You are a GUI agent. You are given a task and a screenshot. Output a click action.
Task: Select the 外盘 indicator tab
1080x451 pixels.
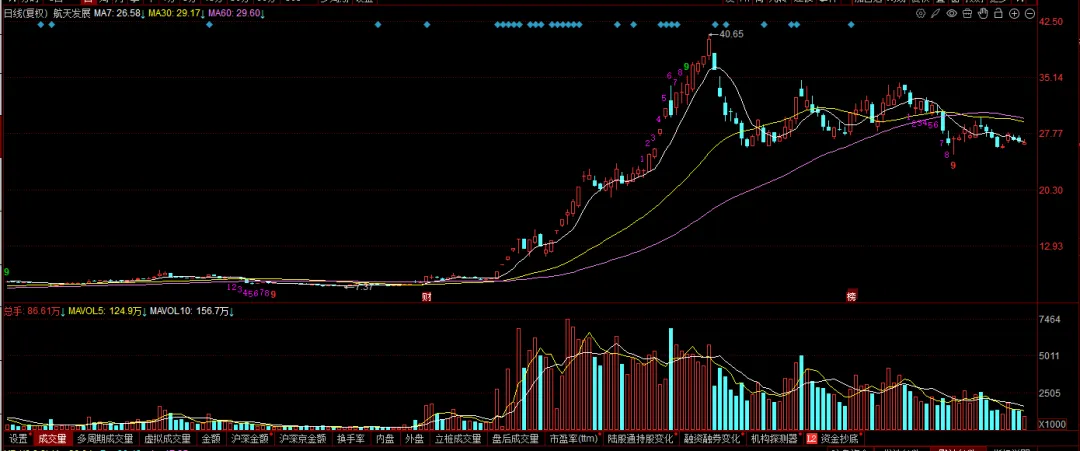415,439
